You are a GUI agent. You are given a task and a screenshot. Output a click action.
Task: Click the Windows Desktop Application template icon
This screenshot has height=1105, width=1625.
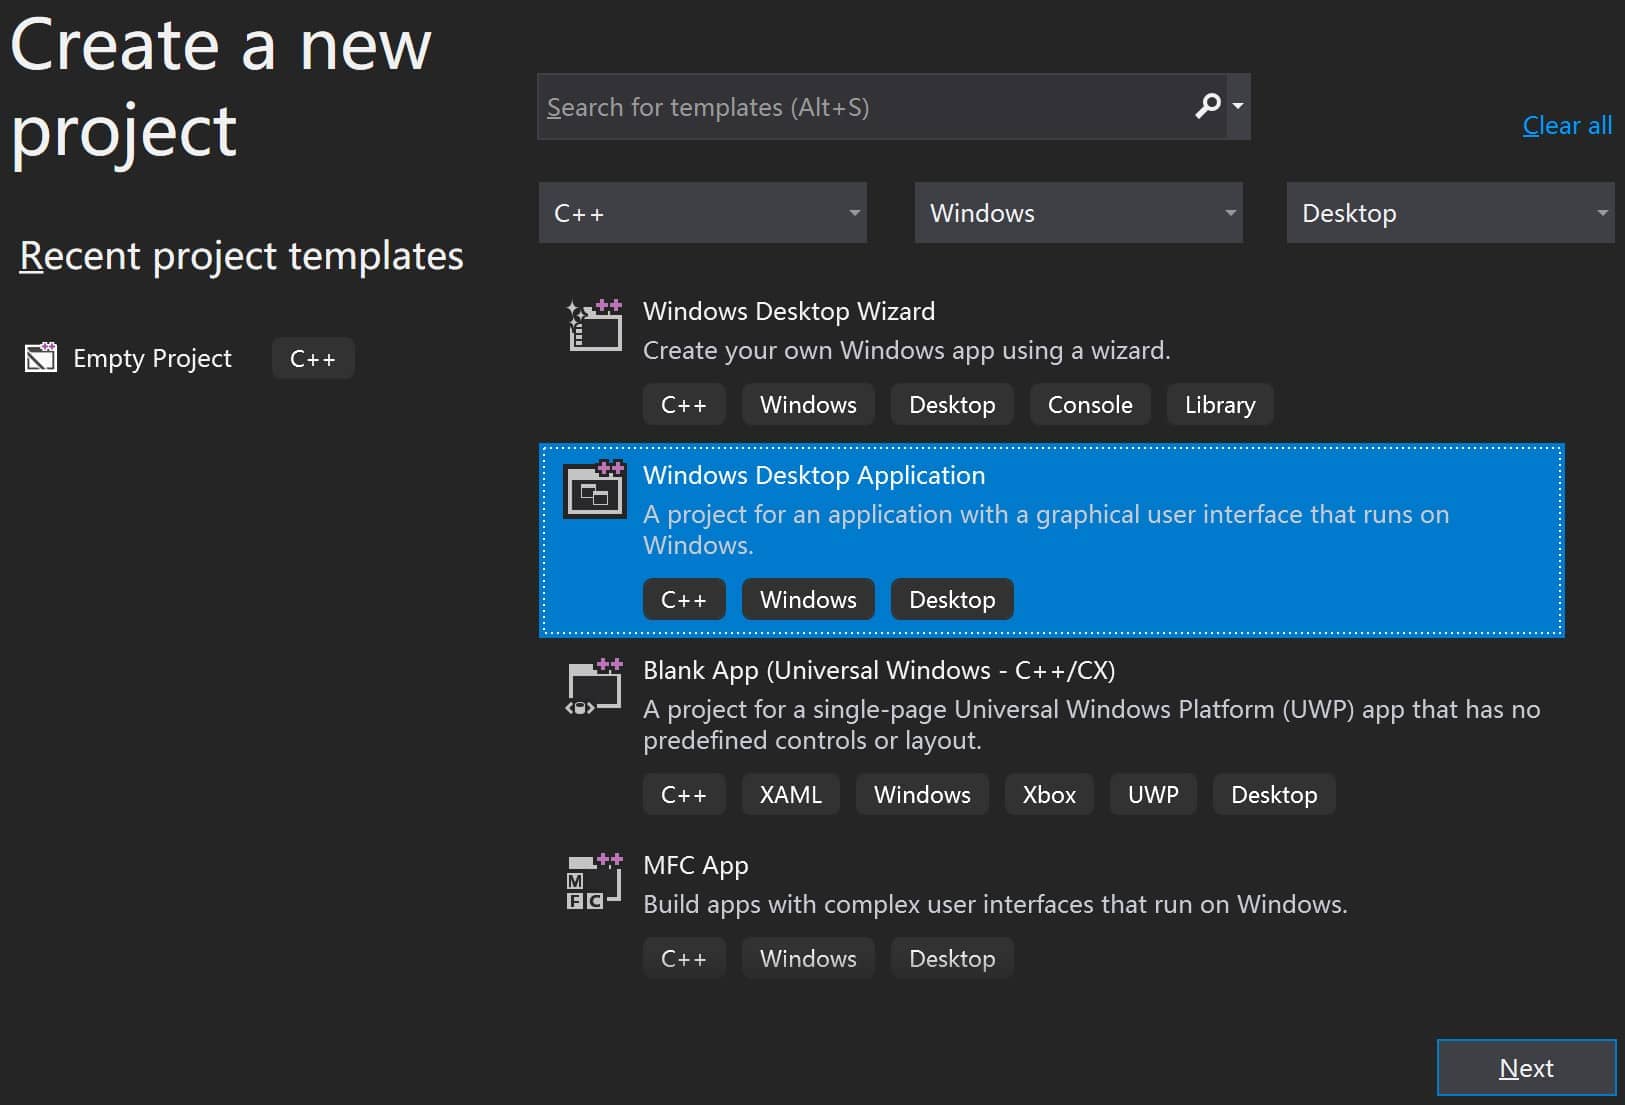tap(595, 489)
